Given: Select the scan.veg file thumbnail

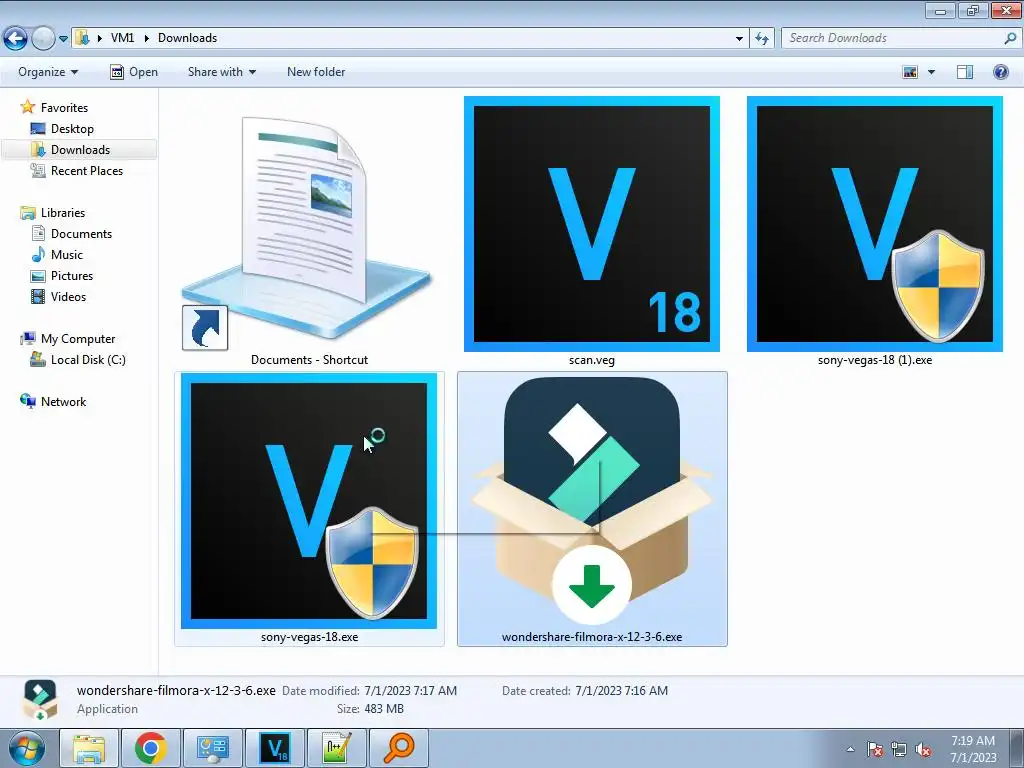Looking at the screenshot, I should (x=592, y=224).
